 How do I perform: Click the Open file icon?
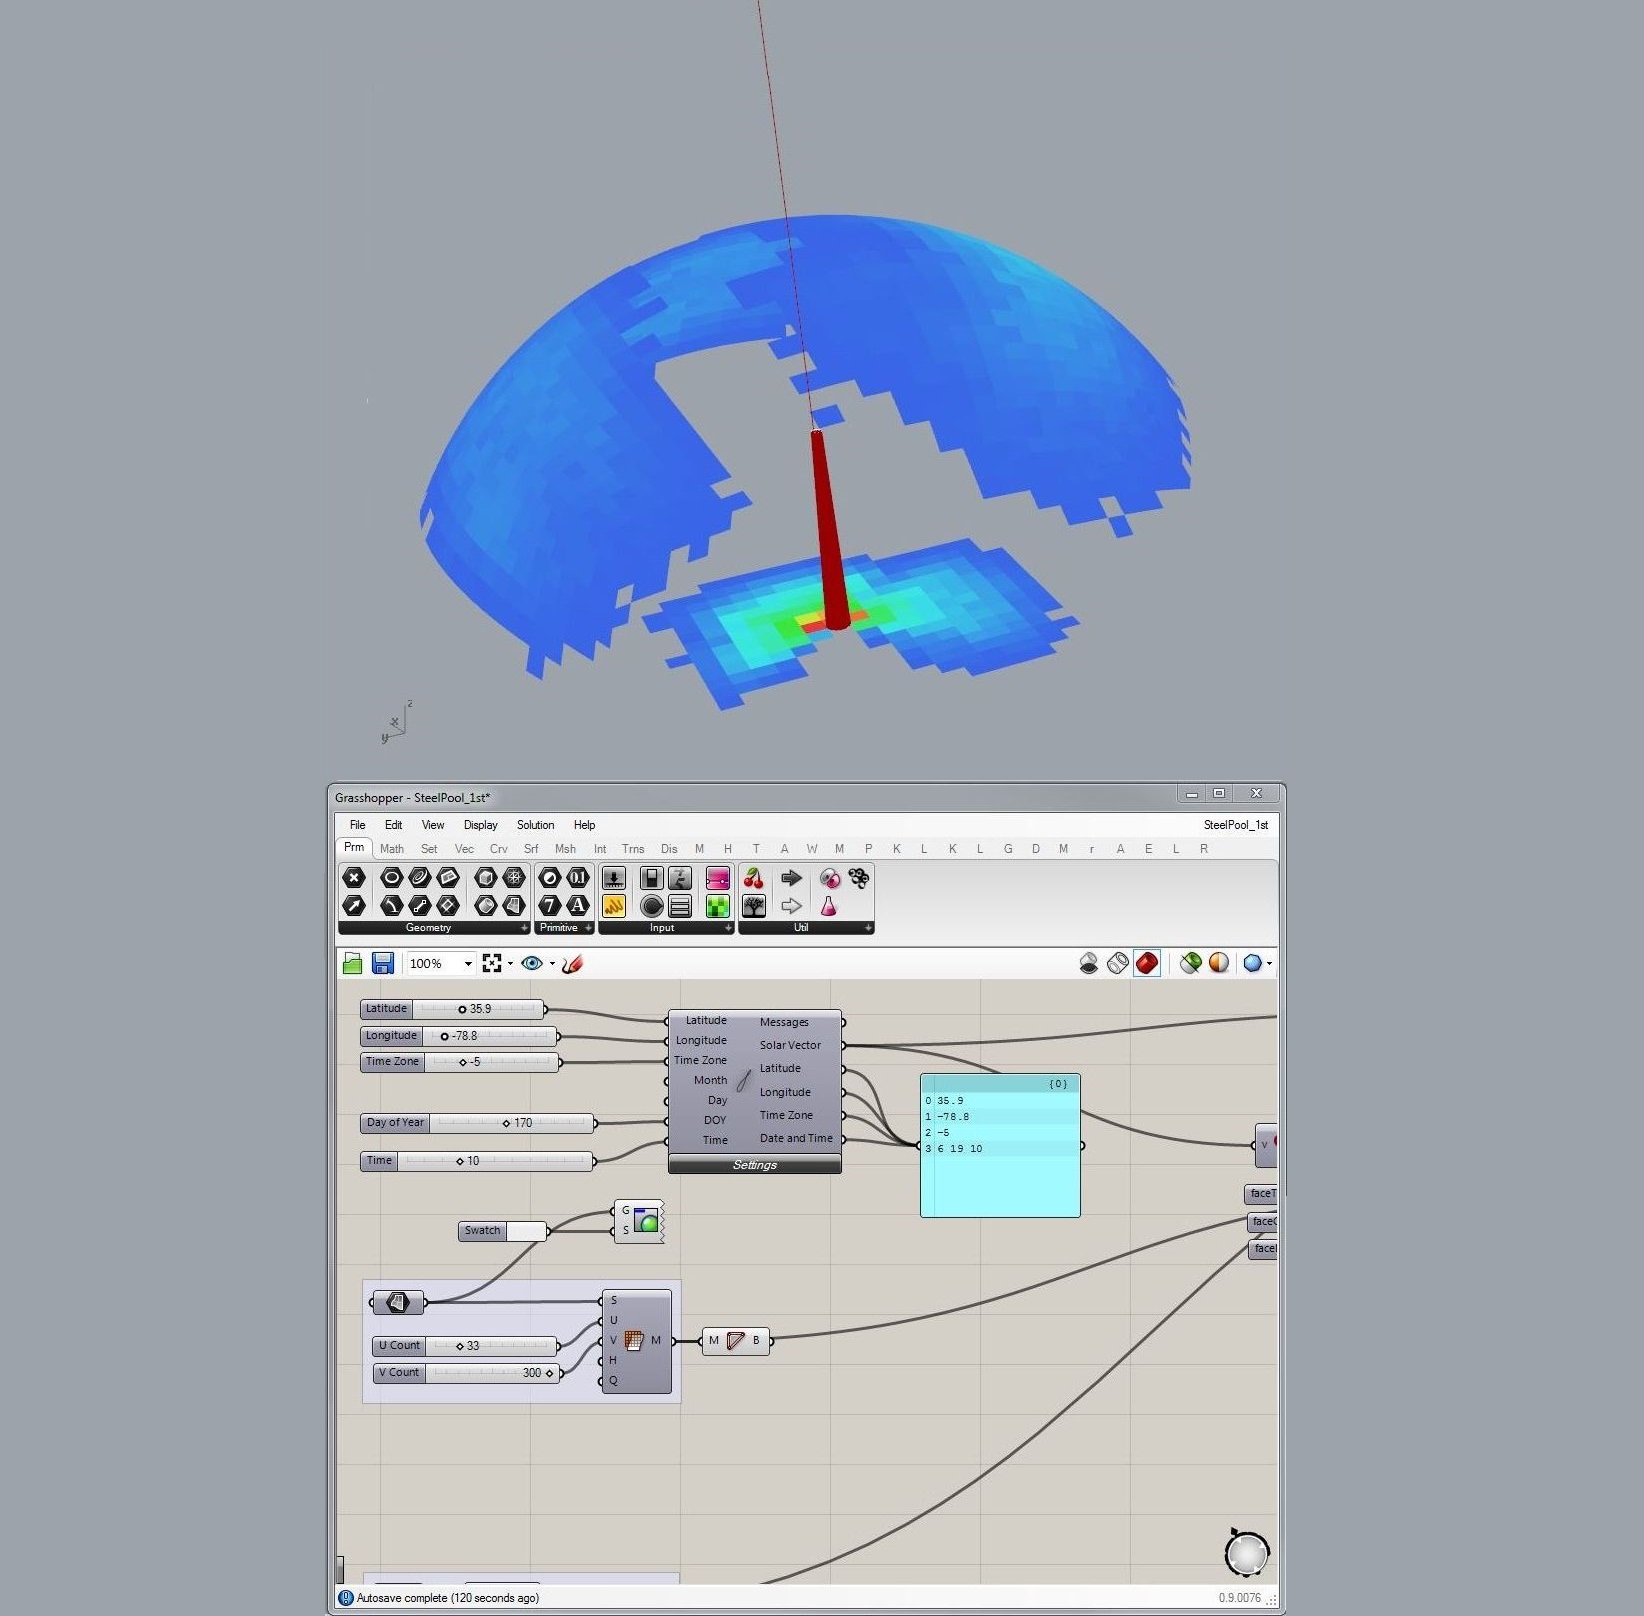(x=352, y=963)
